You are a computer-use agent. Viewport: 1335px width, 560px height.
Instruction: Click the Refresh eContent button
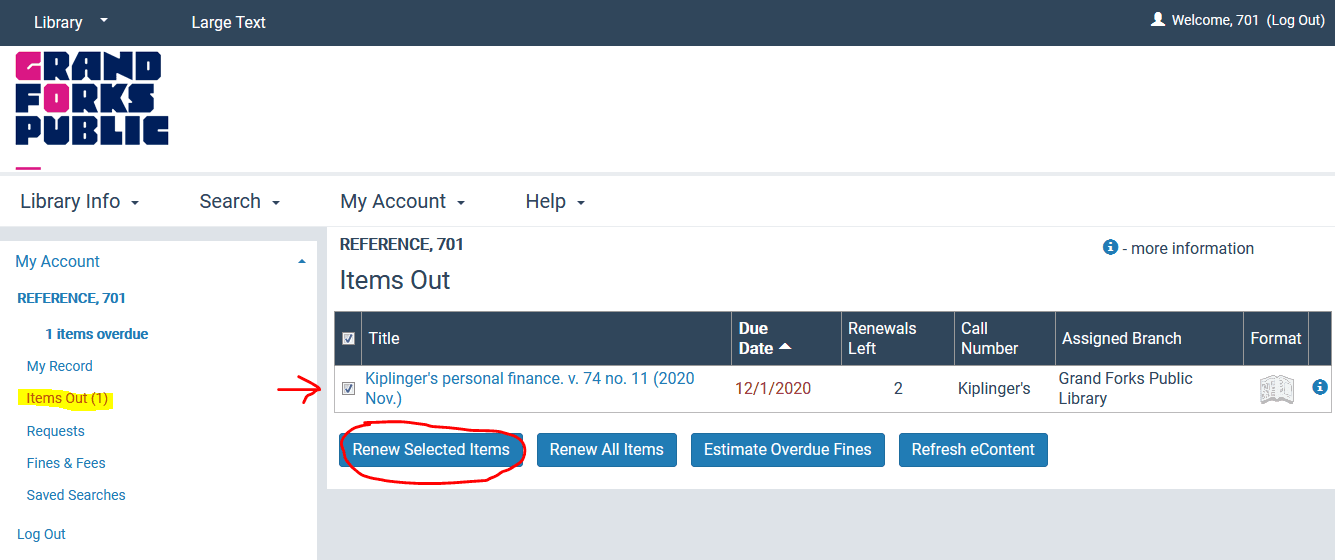[x=972, y=450]
